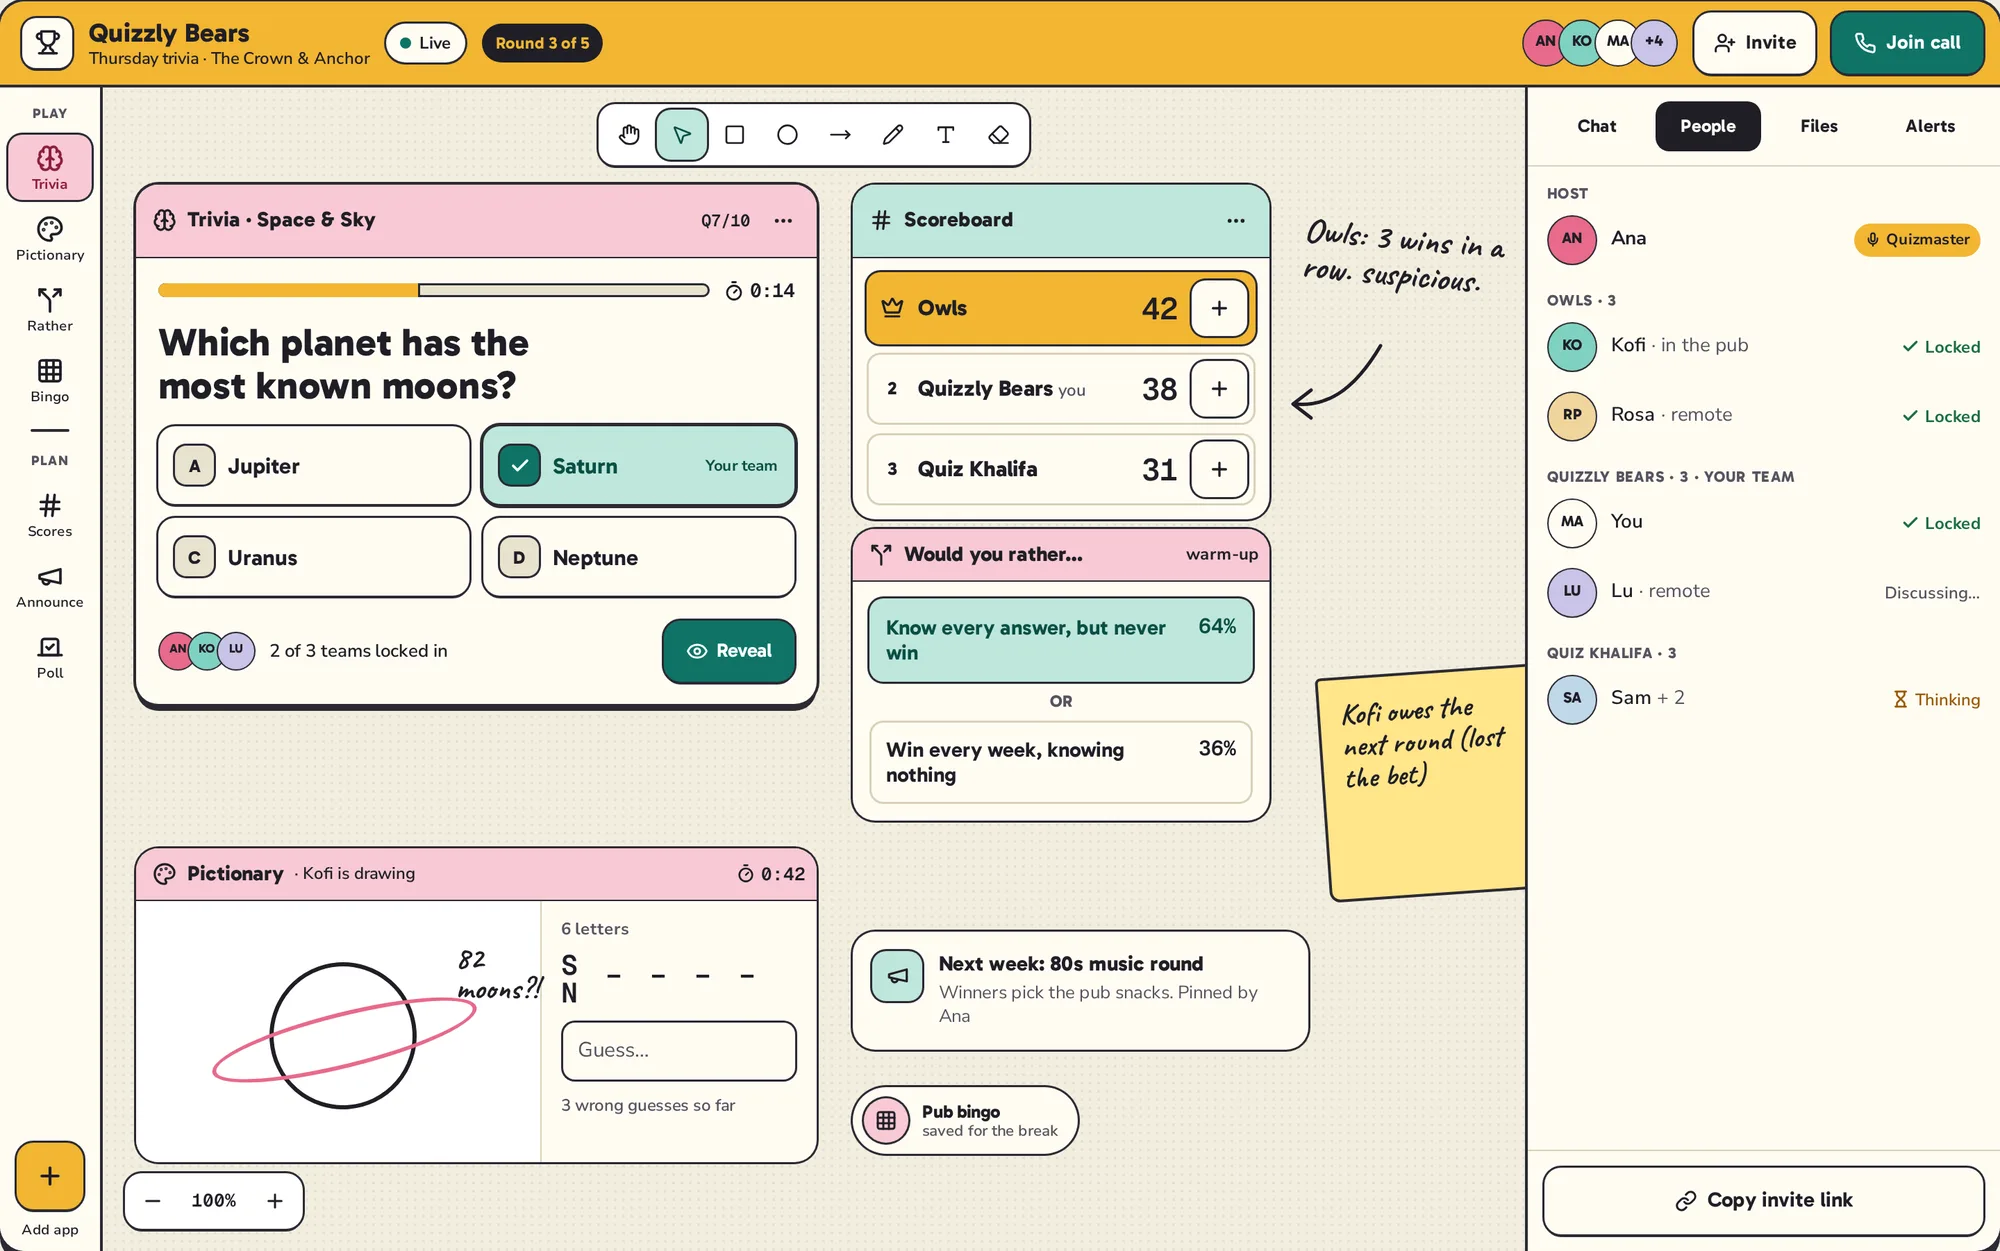The width and height of the screenshot is (2000, 1251).
Task: Click the Reveal button
Action: pos(729,651)
